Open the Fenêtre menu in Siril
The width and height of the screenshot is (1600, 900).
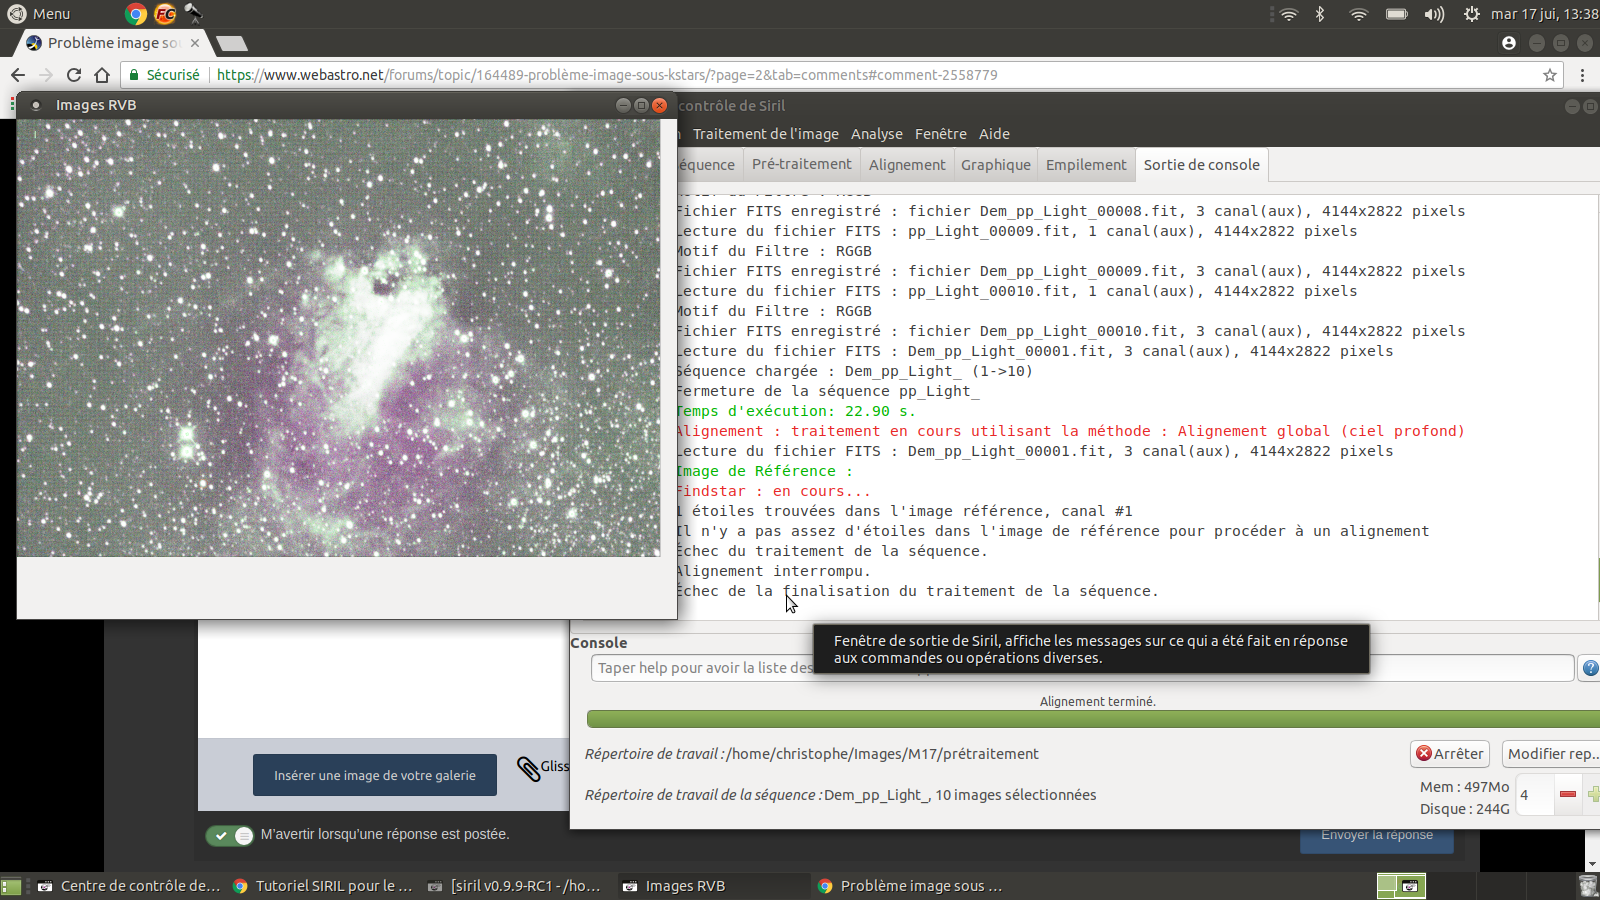pyautogui.click(x=941, y=134)
